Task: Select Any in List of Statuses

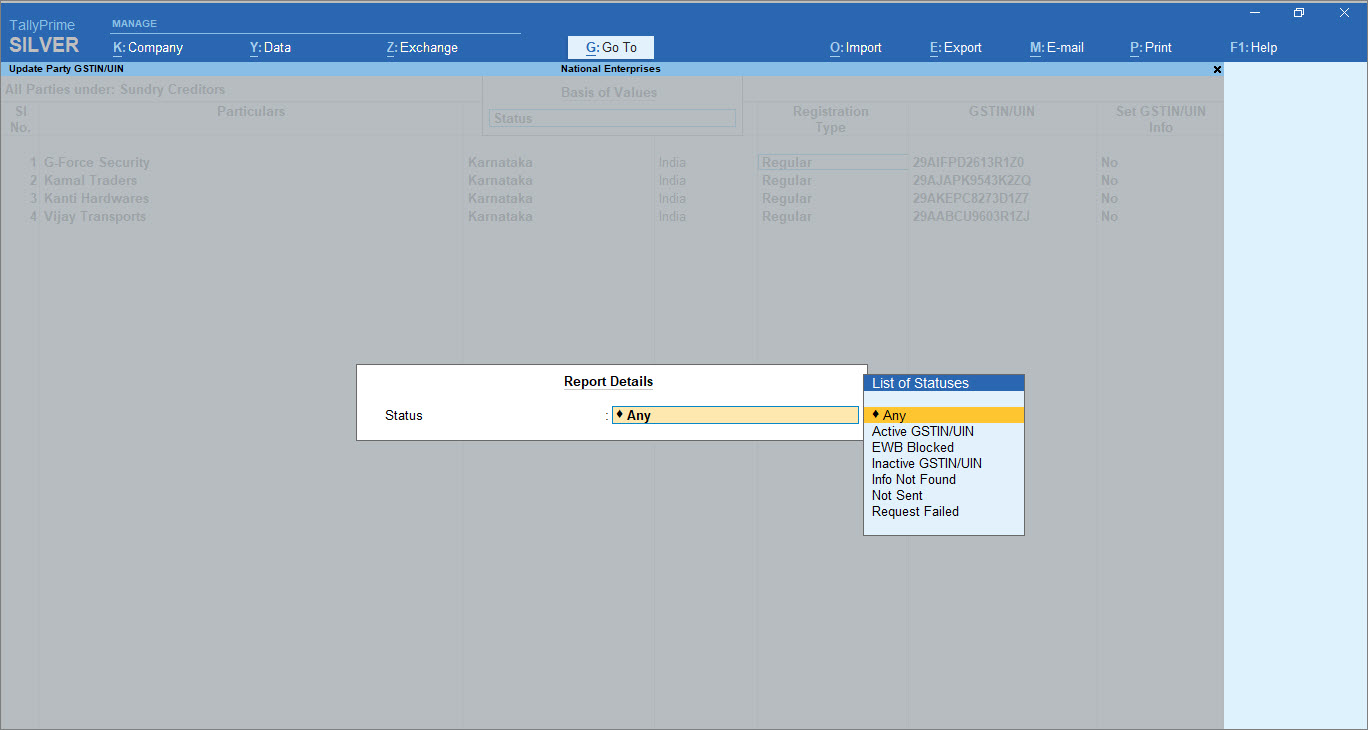Action: 944,415
